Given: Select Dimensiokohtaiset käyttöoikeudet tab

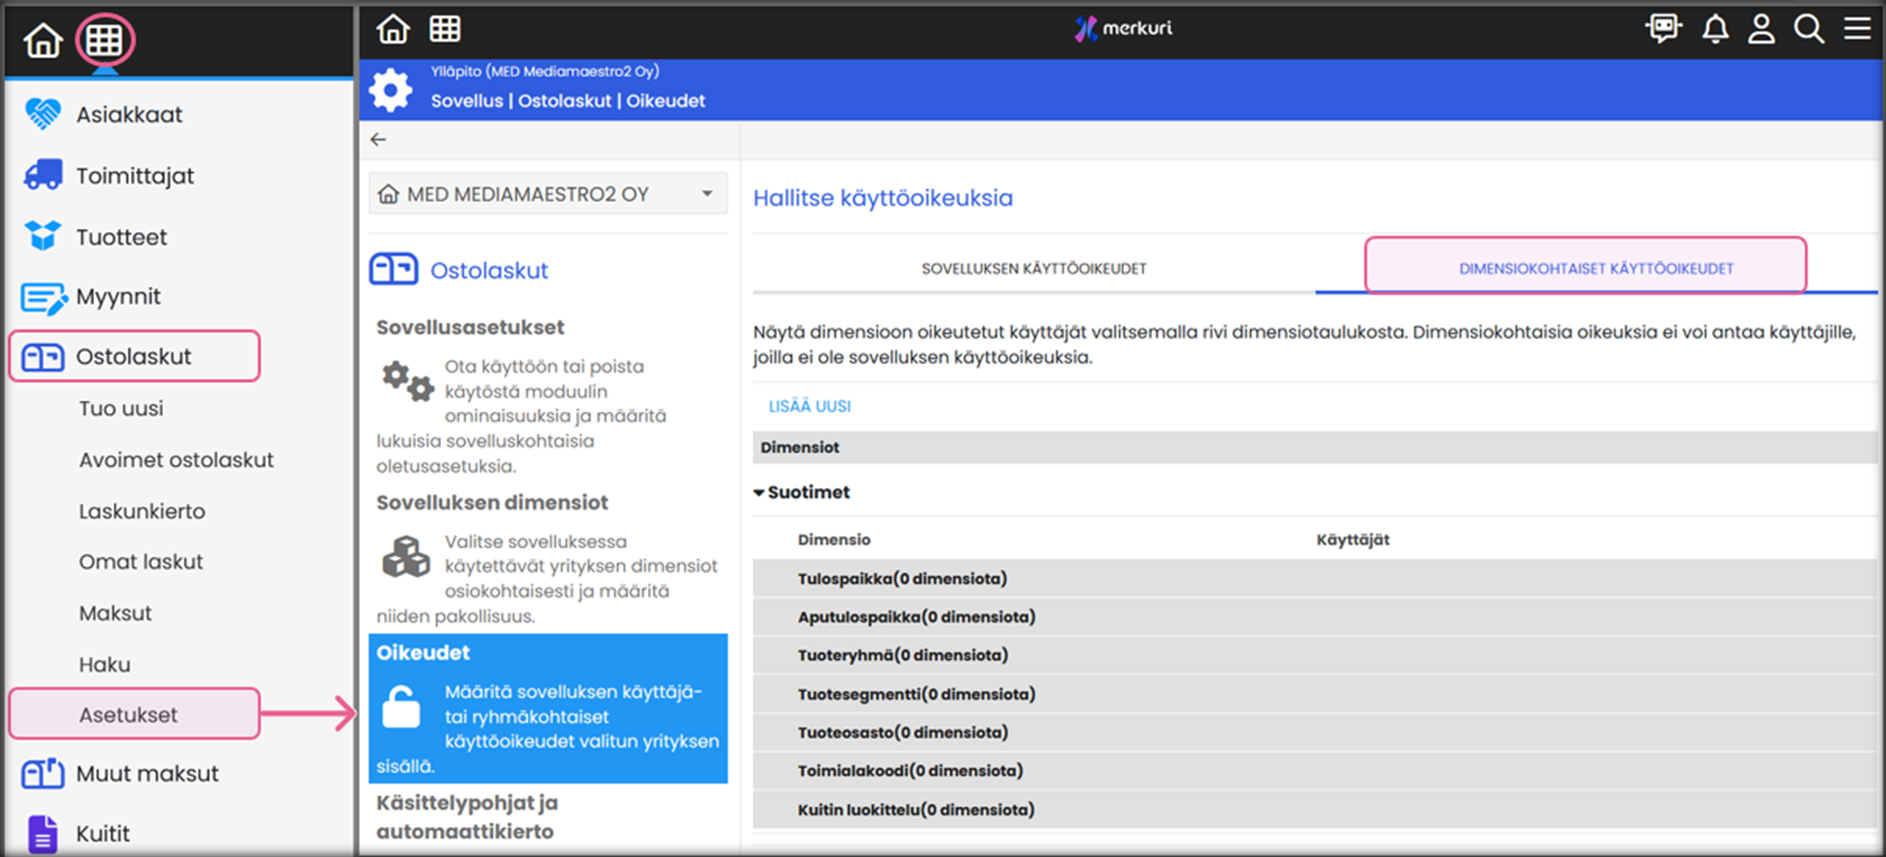Looking at the screenshot, I should click(x=1595, y=268).
